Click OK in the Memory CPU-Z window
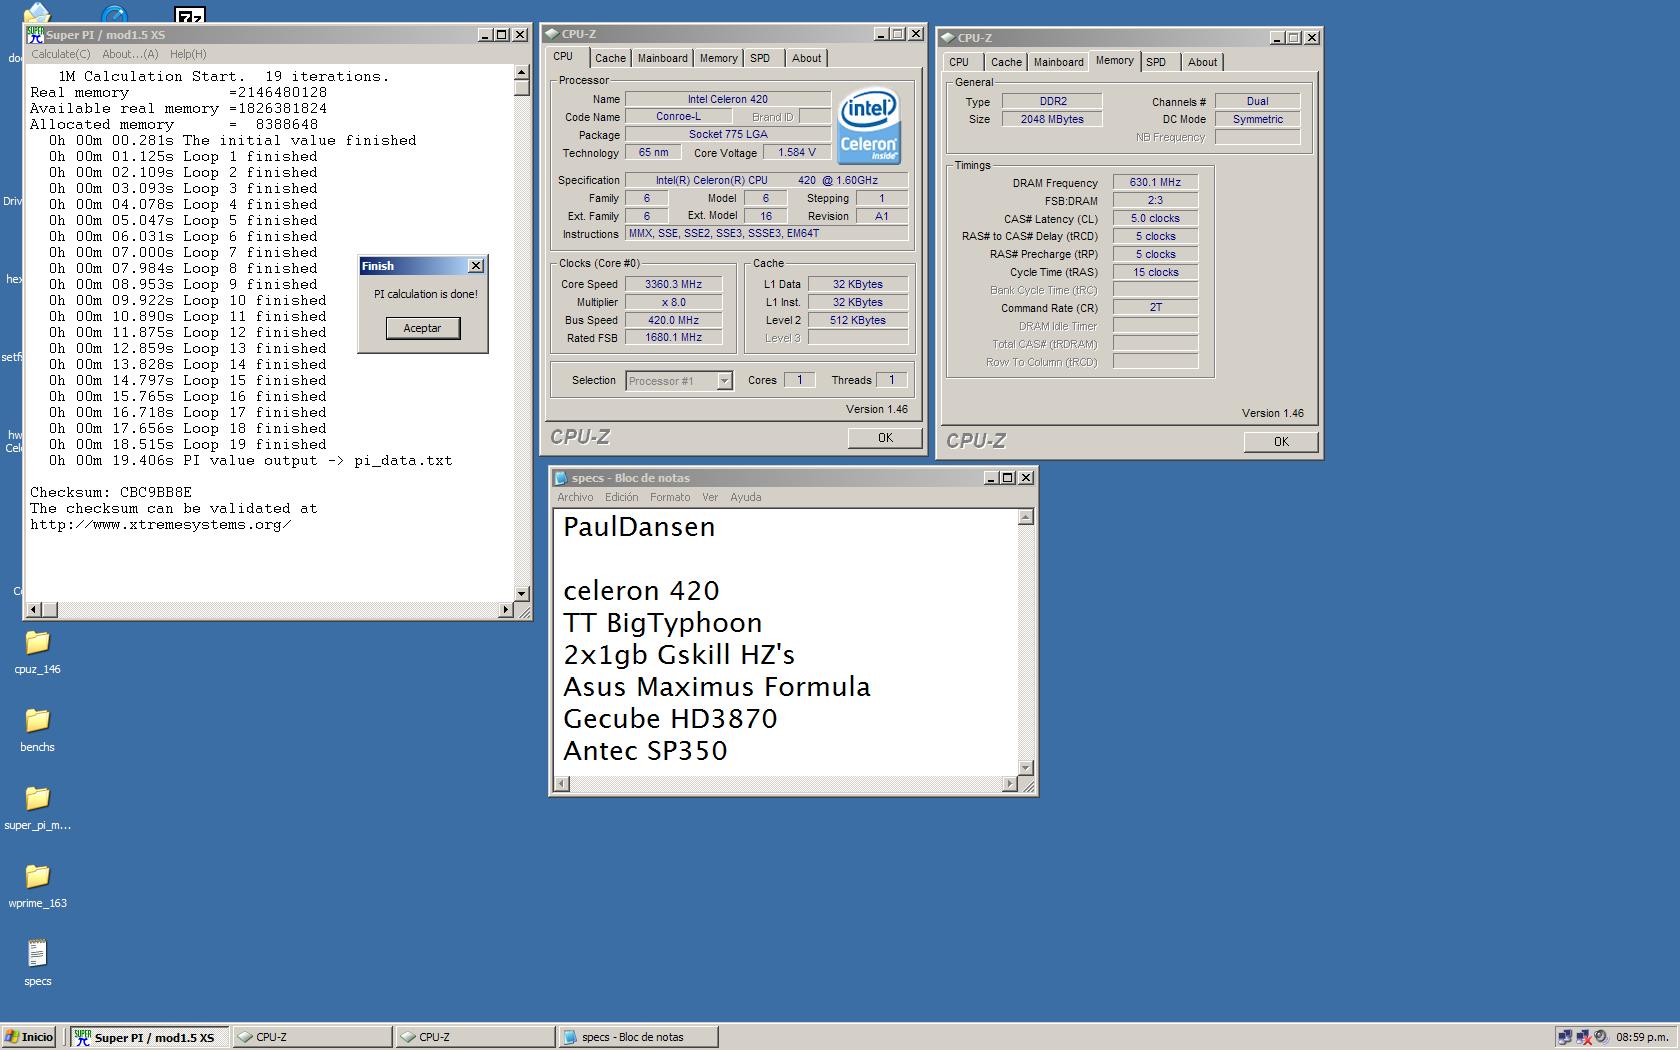The image size is (1680, 1050). pos(1281,442)
